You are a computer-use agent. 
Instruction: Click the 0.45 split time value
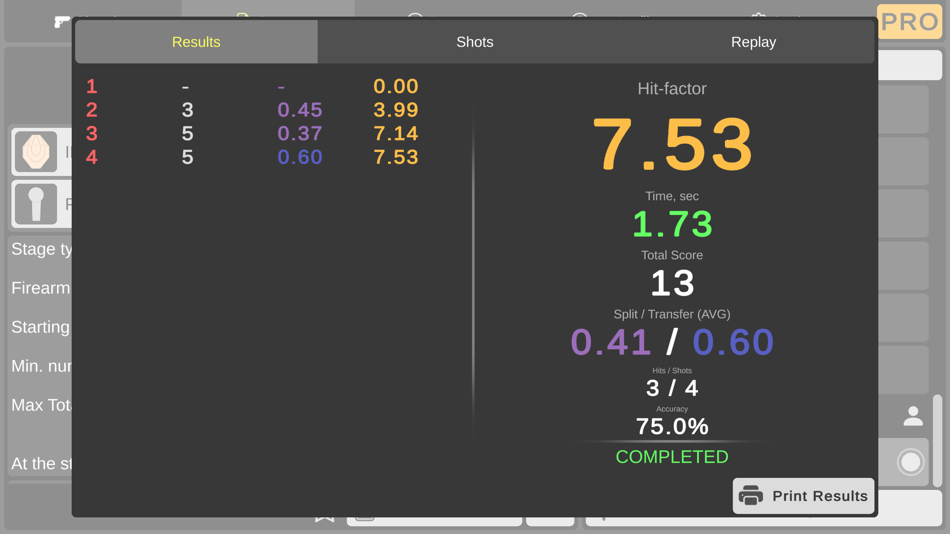pyautogui.click(x=300, y=110)
